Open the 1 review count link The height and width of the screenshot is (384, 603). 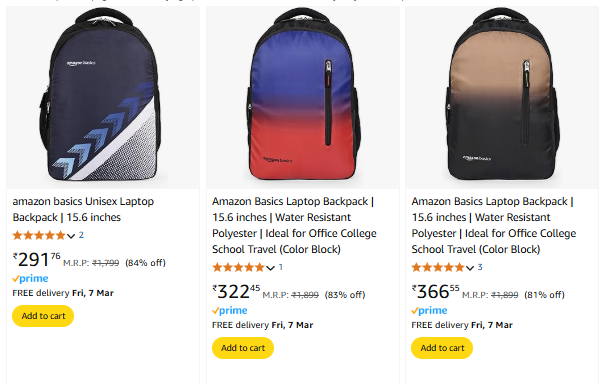tap(281, 267)
